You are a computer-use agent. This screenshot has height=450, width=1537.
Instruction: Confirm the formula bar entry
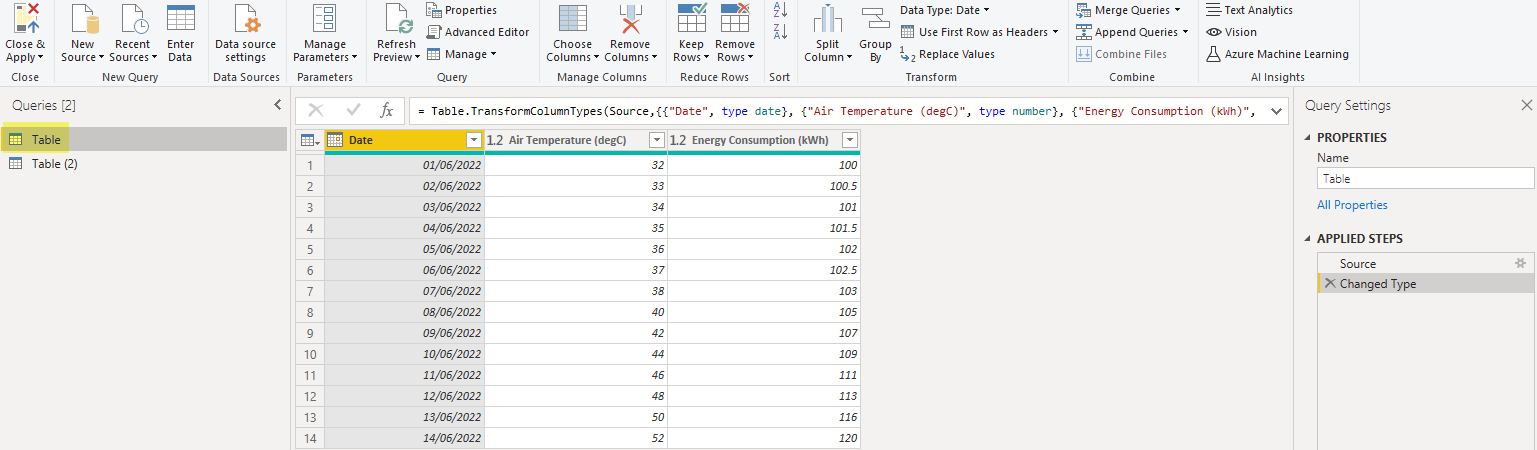click(353, 111)
